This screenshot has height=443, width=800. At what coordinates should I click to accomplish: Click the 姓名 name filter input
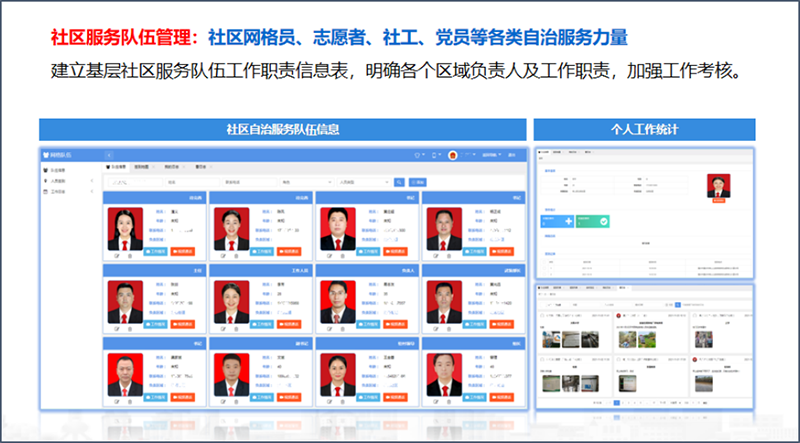pyautogui.click(x=192, y=182)
